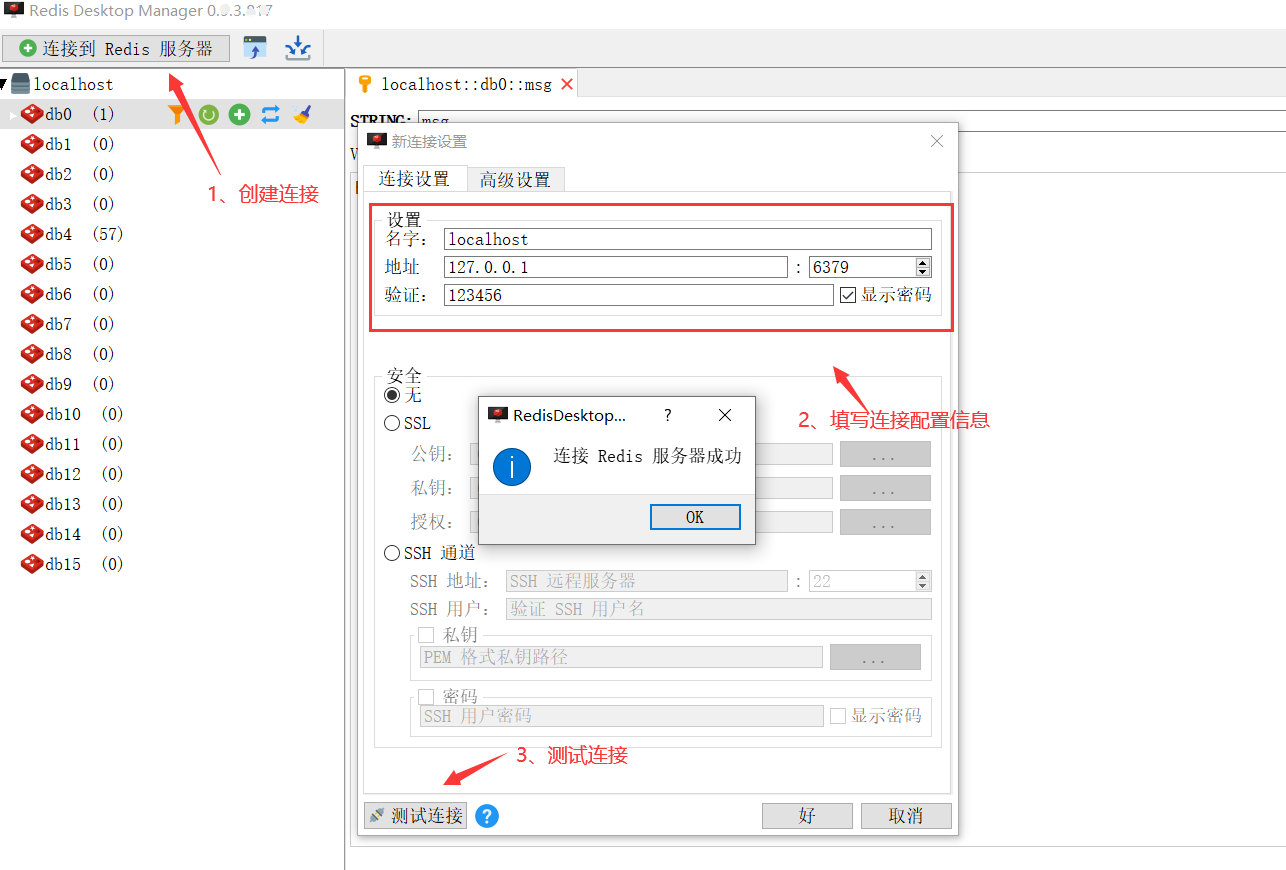The width and height of the screenshot is (1286, 870).
Task: Select the SSH 通道 radio option
Action: click(392, 553)
